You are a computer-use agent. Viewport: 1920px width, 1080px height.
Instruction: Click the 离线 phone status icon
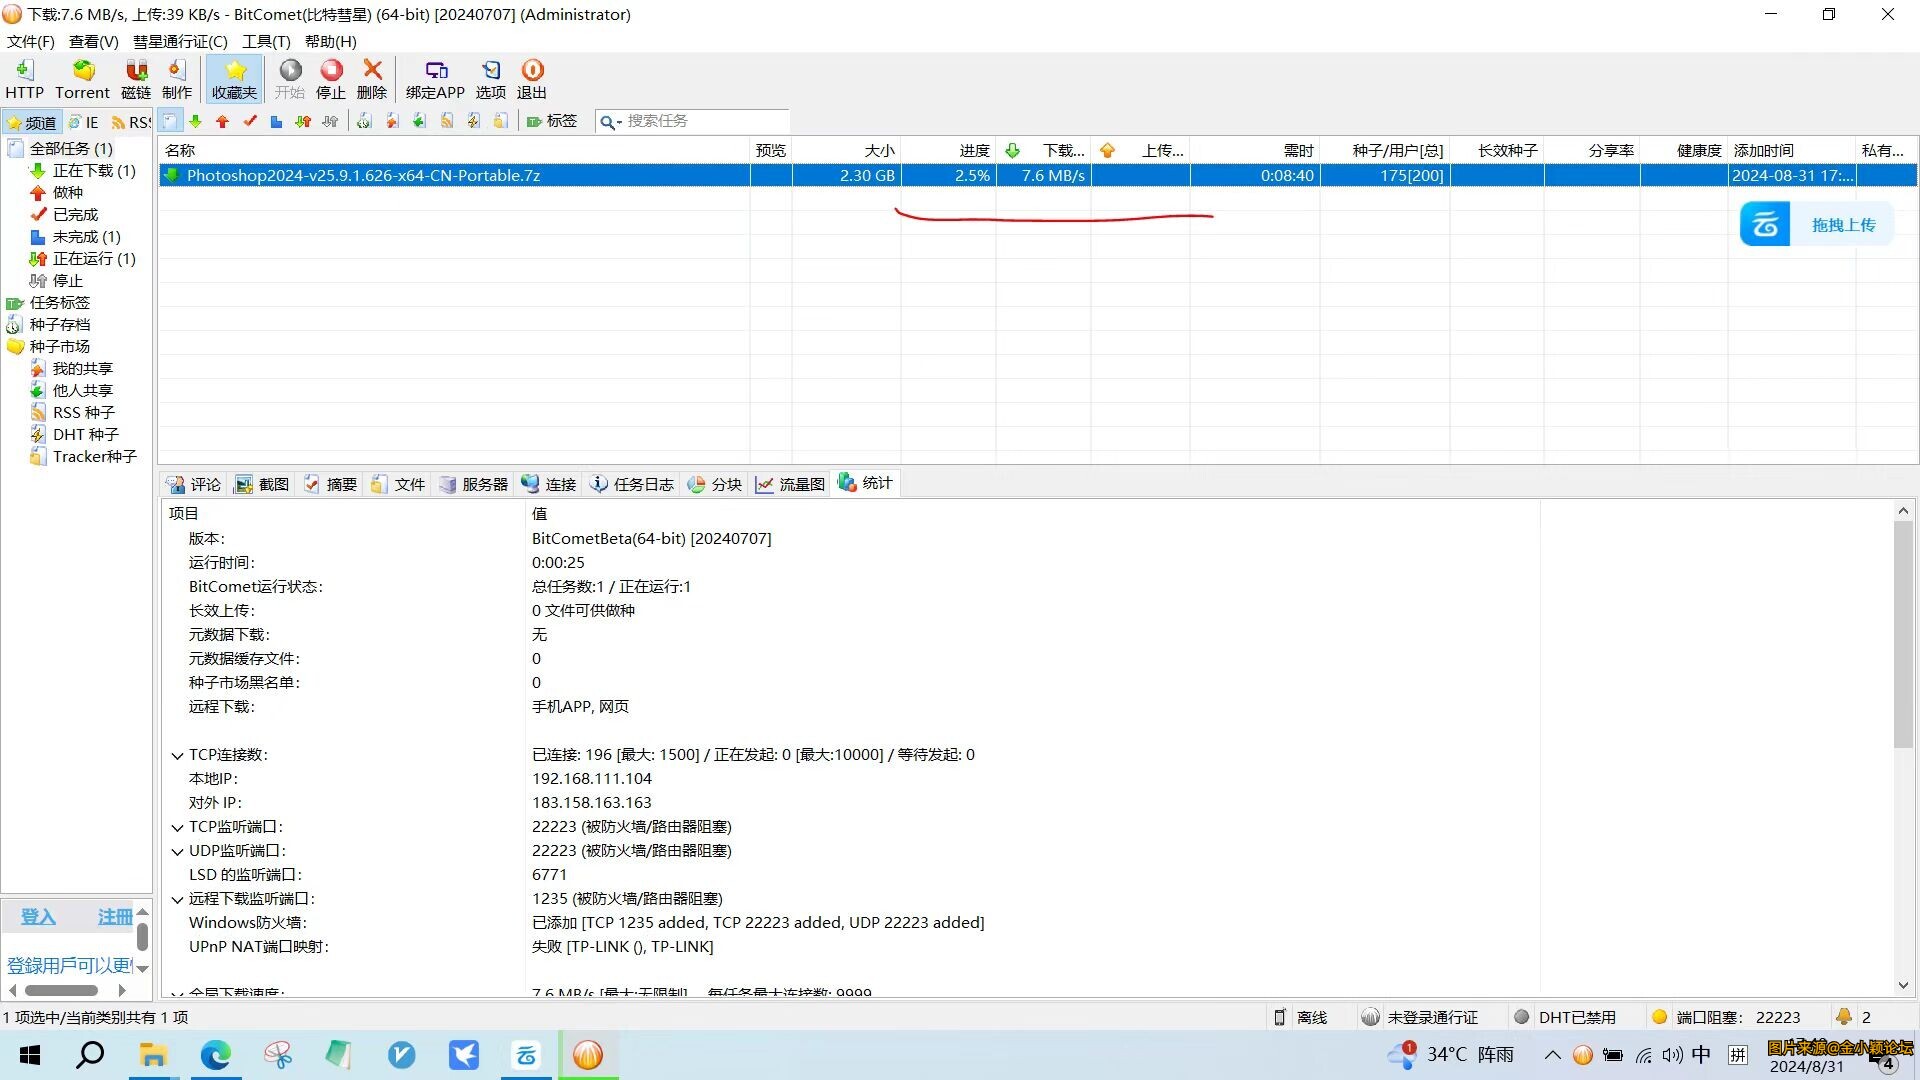[1279, 1017]
